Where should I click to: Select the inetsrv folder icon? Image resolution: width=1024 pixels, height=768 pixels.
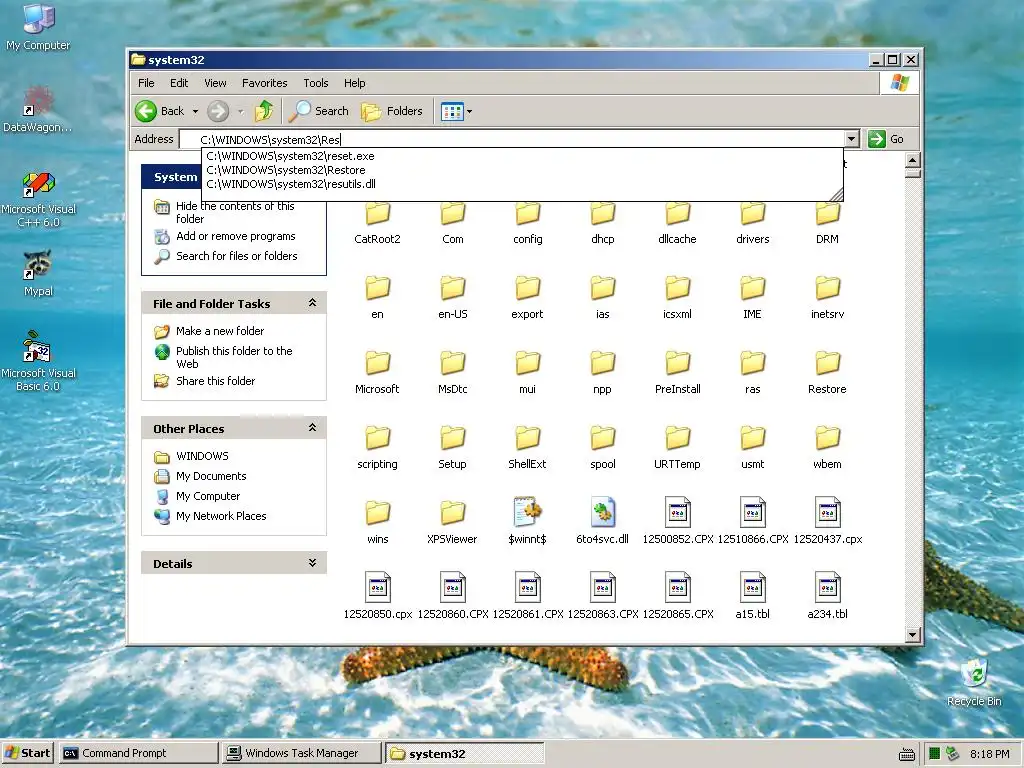pos(827,289)
